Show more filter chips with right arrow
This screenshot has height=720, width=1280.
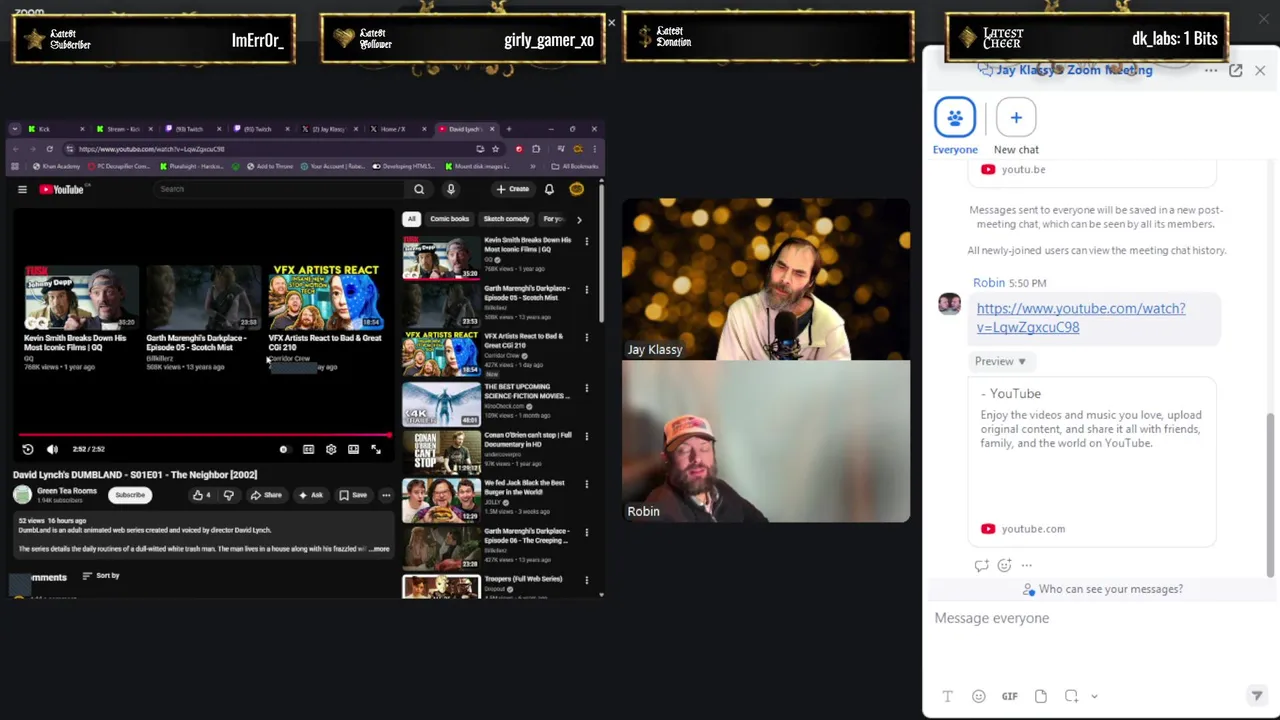click(x=579, y=219)
